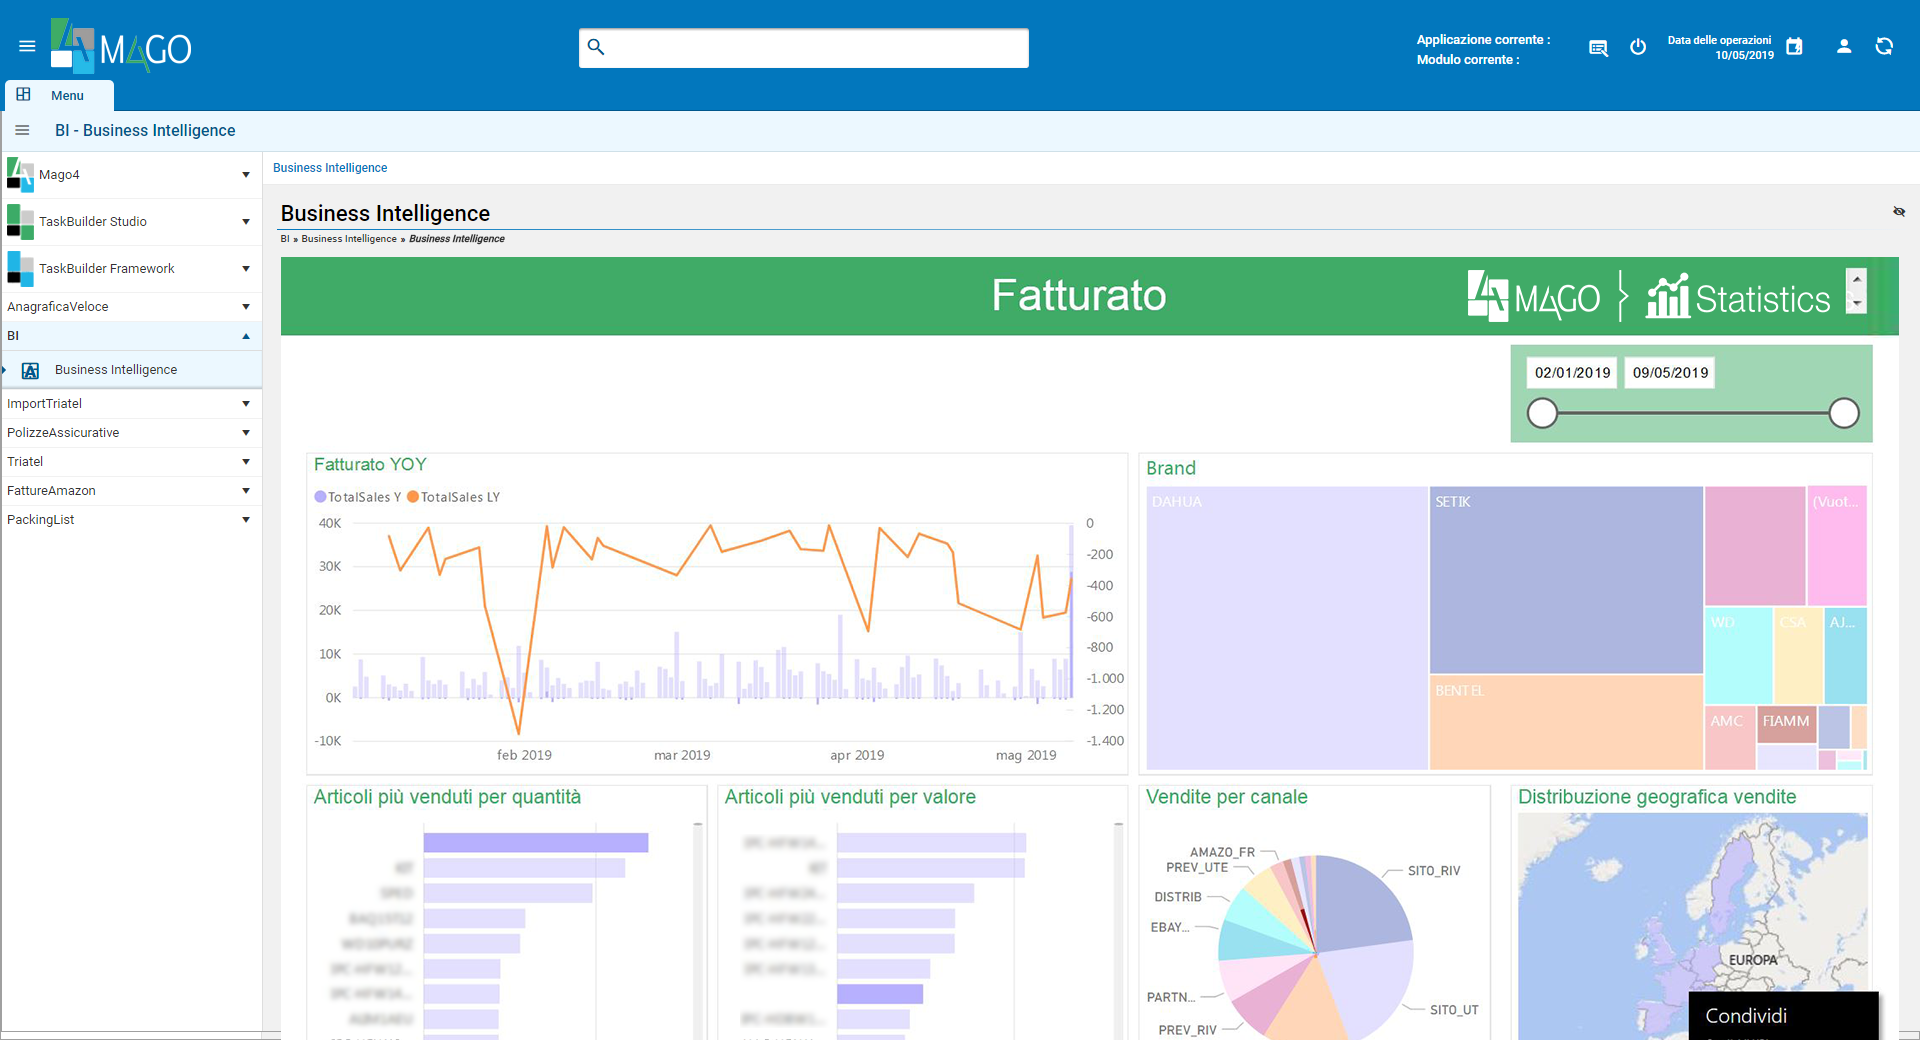Screen dimensions: 1920x1040
Task: Click the EUROPA label on the map
Action: point(1753,960)
